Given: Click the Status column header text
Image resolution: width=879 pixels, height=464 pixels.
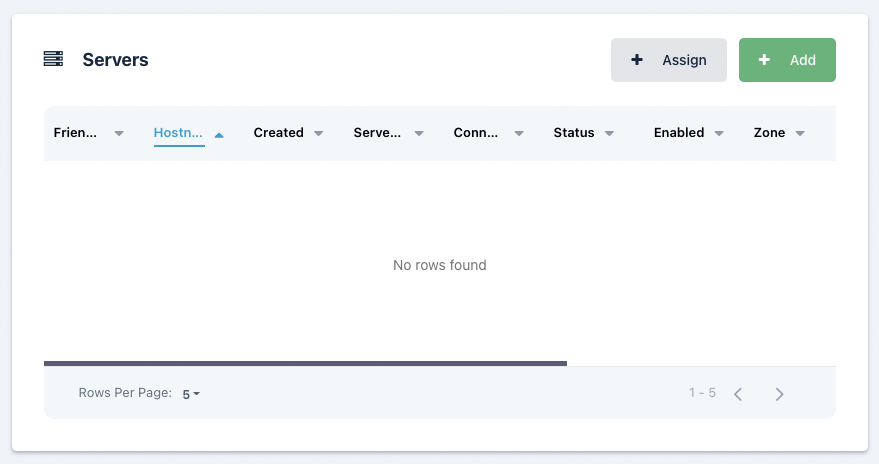Looking at the screenshot, I should tap(574, 133).
